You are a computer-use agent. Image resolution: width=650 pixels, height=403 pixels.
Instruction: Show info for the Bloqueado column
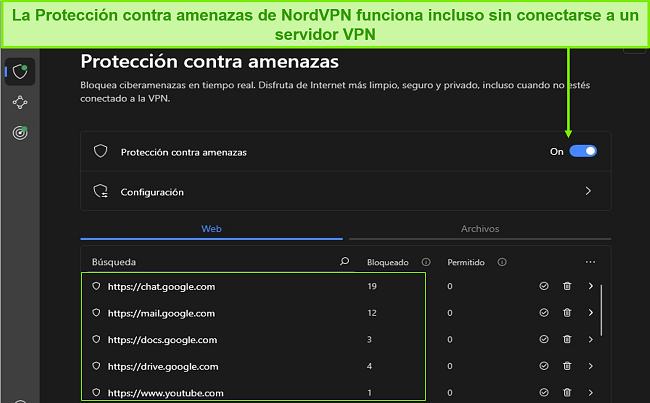[x=426, y=262]
